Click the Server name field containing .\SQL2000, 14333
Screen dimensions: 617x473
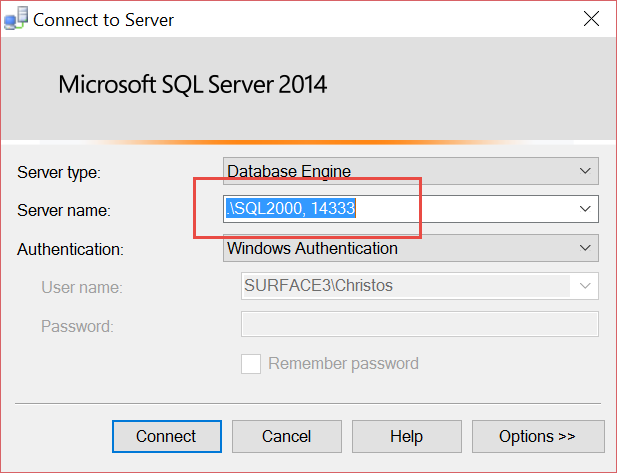coord(411,209)
